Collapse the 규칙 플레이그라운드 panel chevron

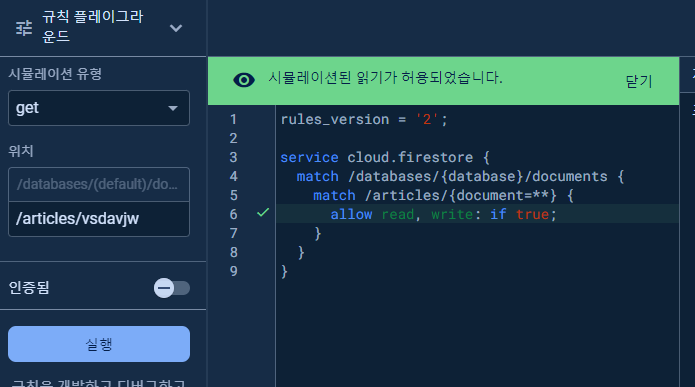[176, 28]
